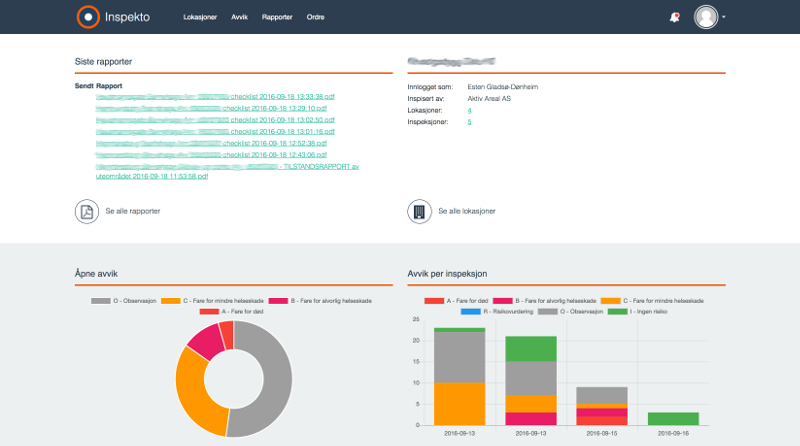Toggle C - Fare for mindre helseskade bar legend
800x446 pixels.
[652, 301]
